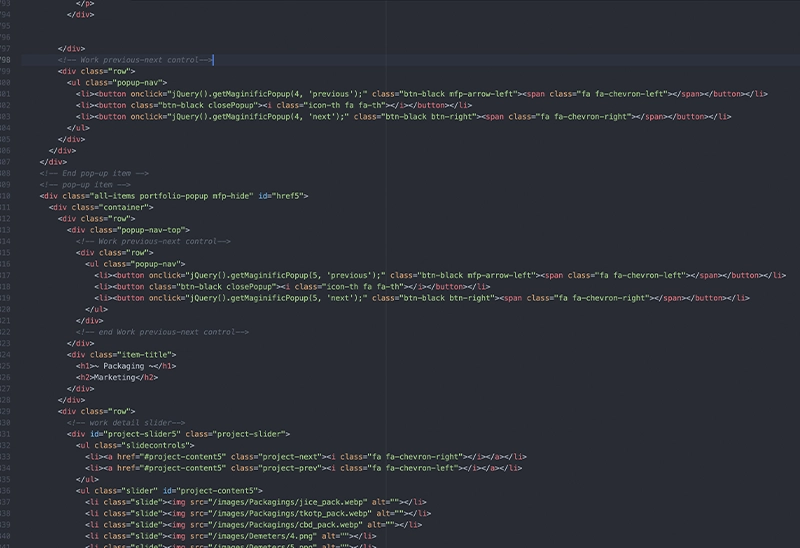Click the highlighted 'Work previous-next control' comment line
The width and height of the screenshot is (800, 548).
tap(135, 60)
